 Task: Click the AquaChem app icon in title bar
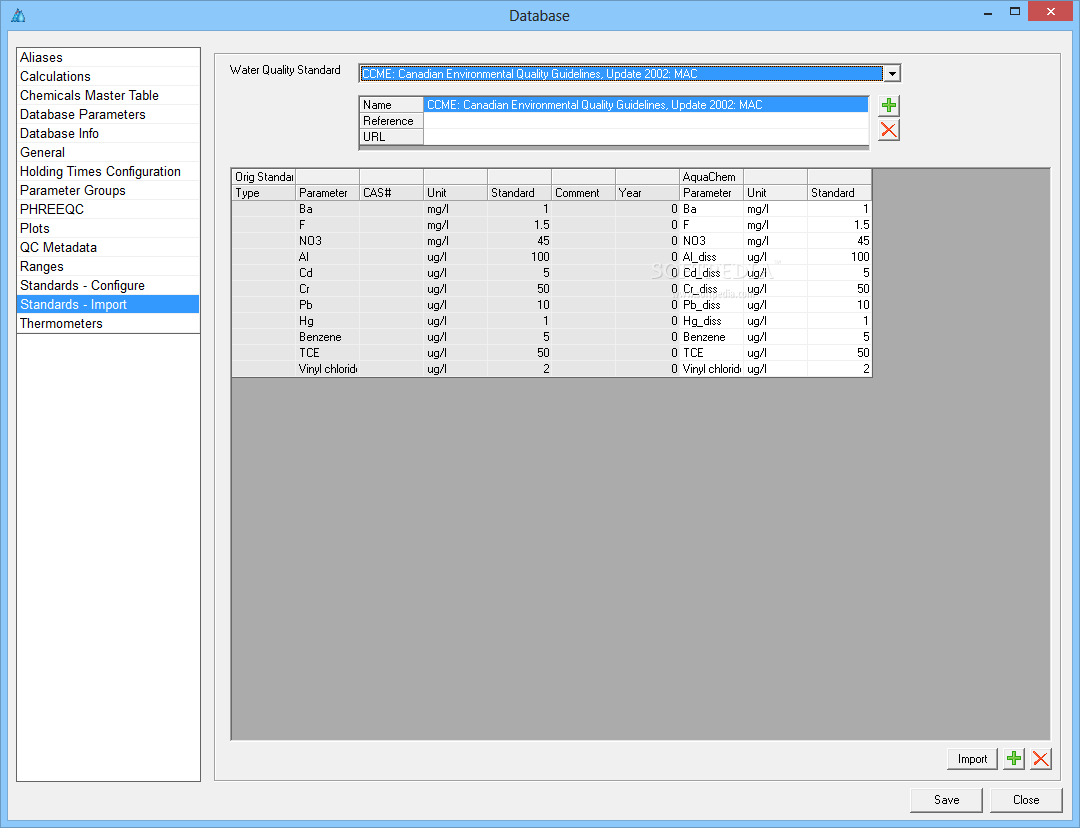tap(19, 15)
